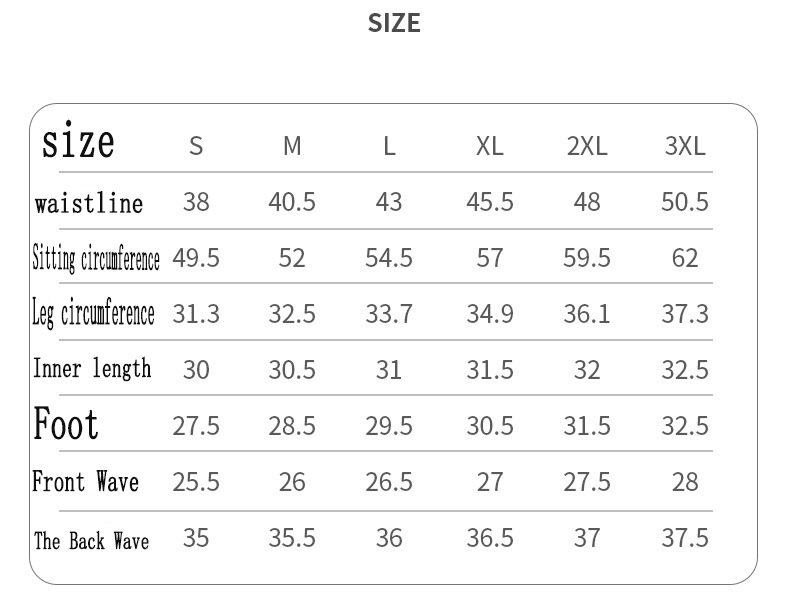The image size is (790, 603).
Task: Click the Leg circumference row label
Action: coord(94,314)
